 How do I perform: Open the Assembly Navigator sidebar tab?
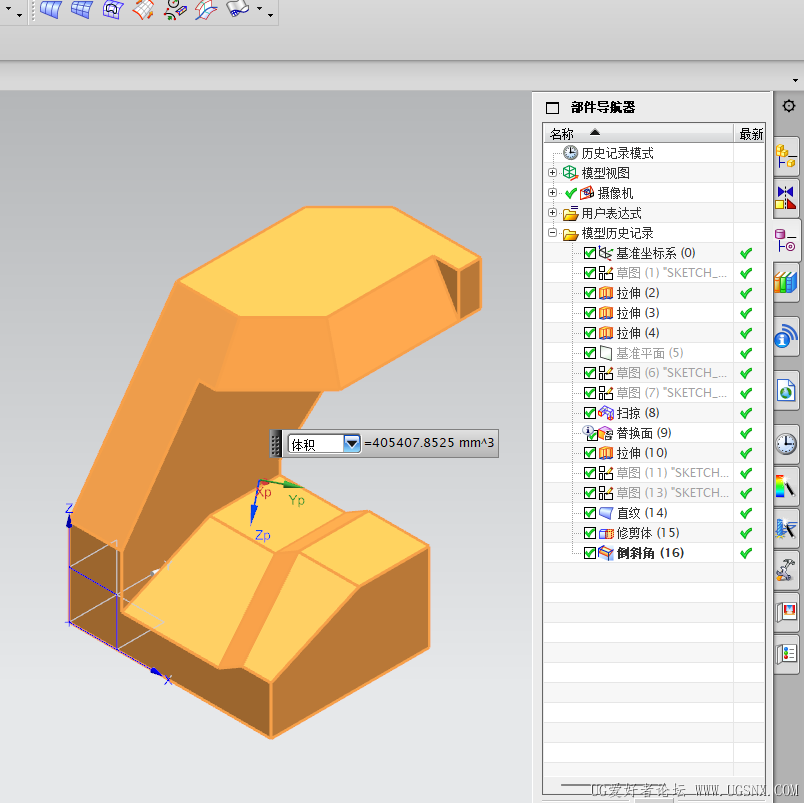pyautogui.click(x=786, y=156)
